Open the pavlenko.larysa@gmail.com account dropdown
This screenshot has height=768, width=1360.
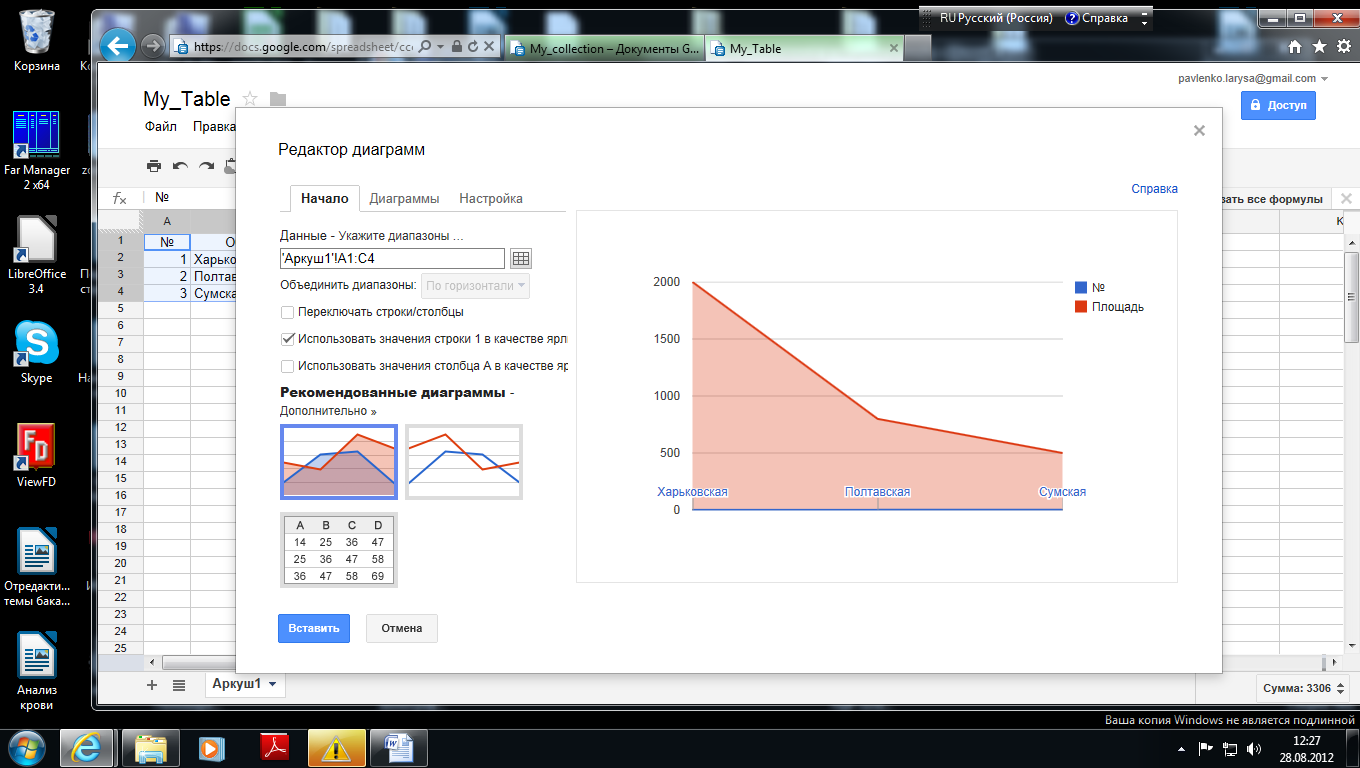click(x=1254, y=78)
